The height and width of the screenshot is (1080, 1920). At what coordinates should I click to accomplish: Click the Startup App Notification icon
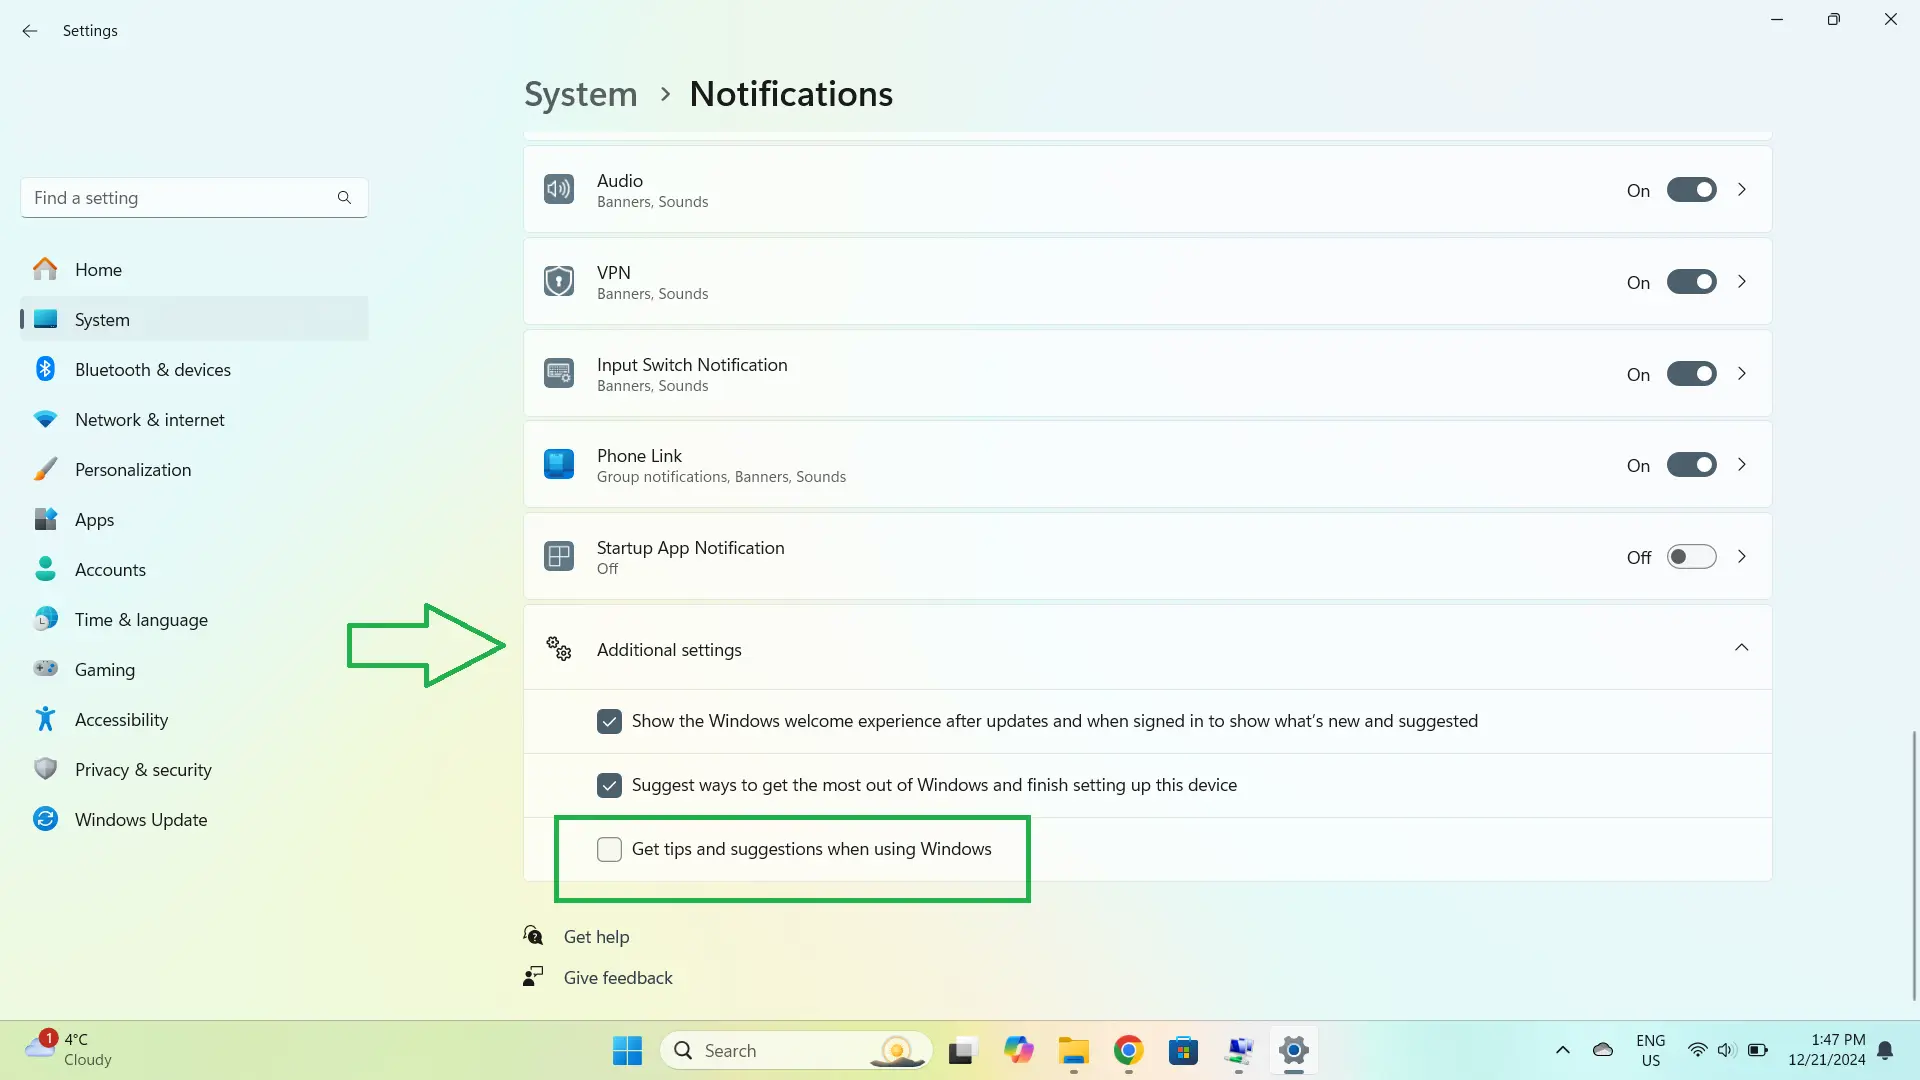558,557
